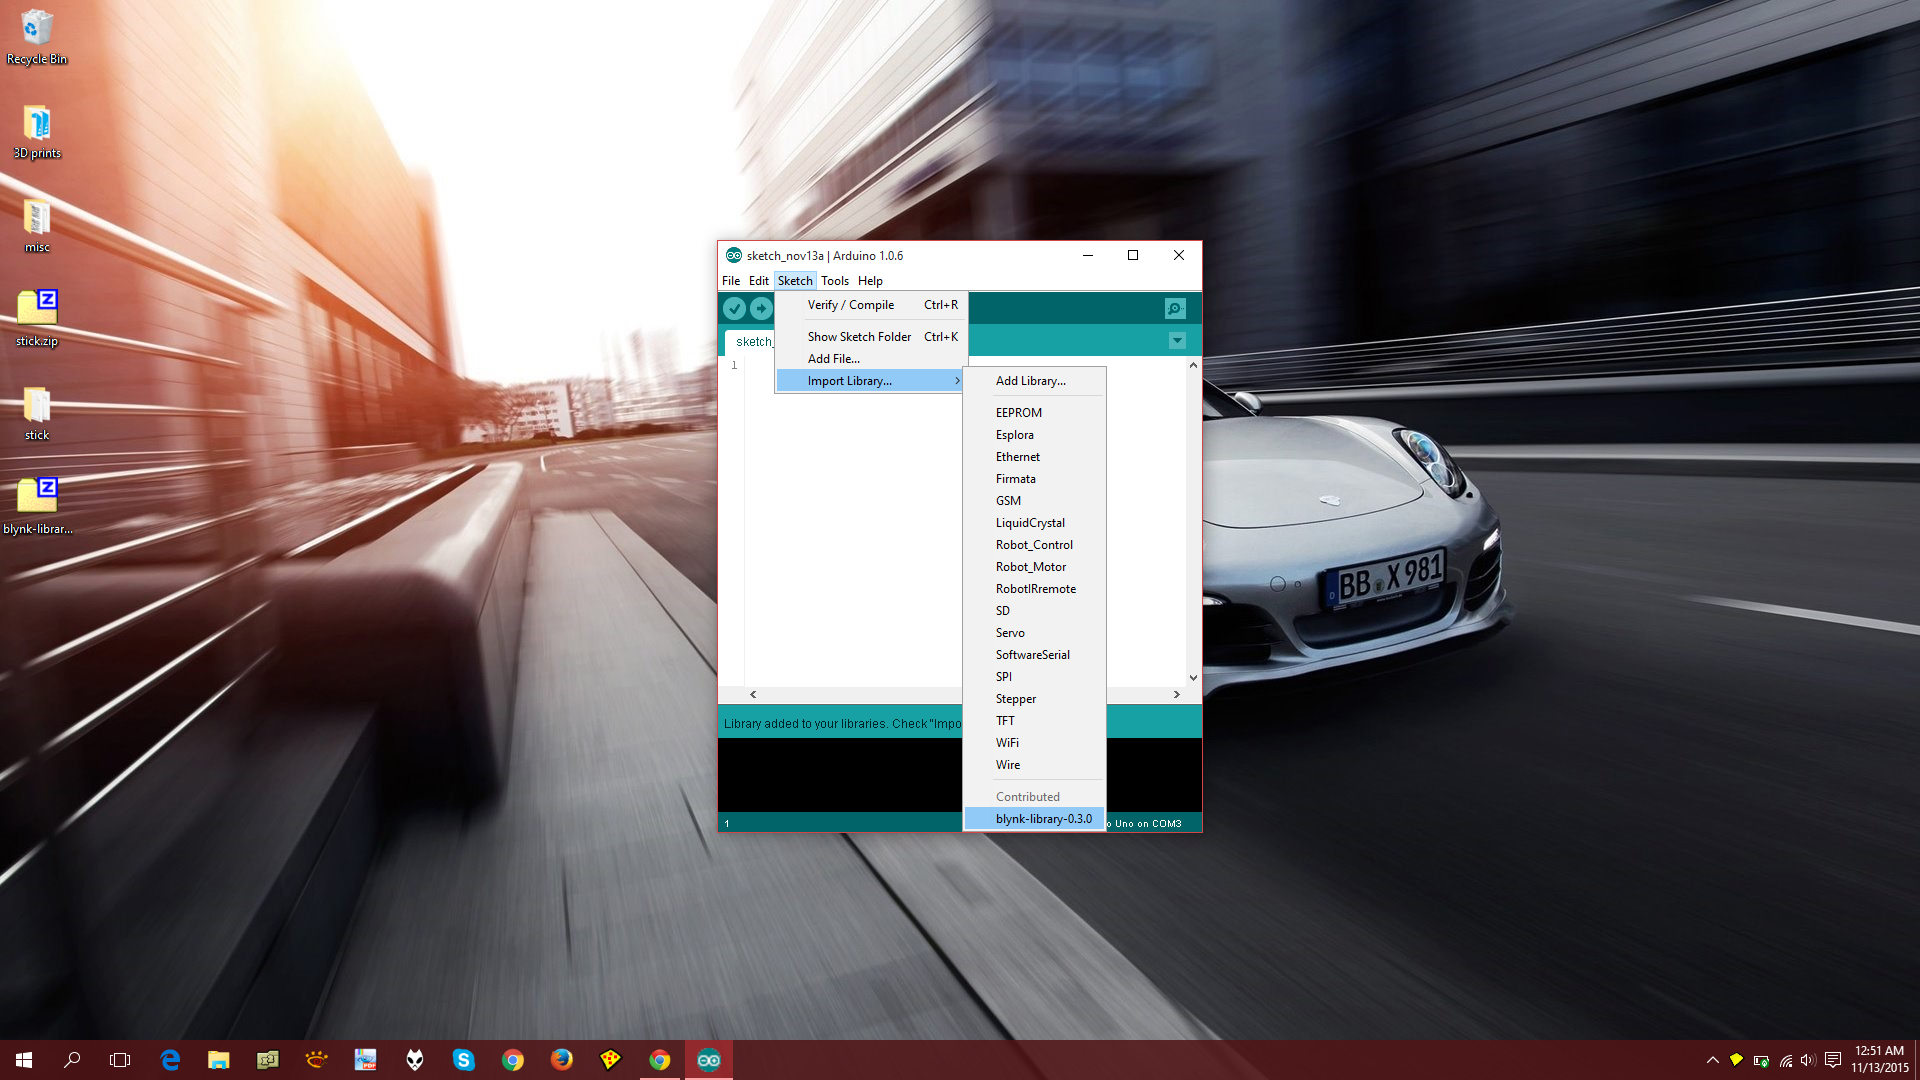Open Firefox from the taskbar
Image resolution: width=1920 pixels, height=1080 pixels.
tap(562, 1060)
